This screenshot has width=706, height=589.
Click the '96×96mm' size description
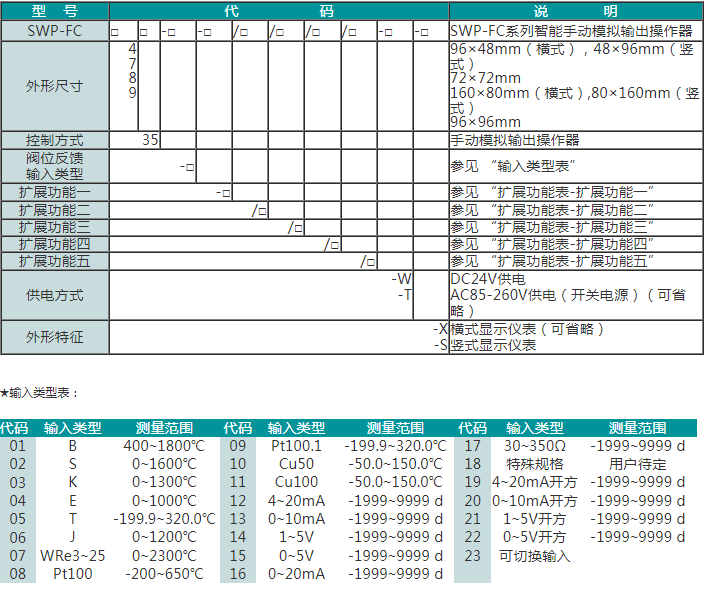click(x=486, y=122)
